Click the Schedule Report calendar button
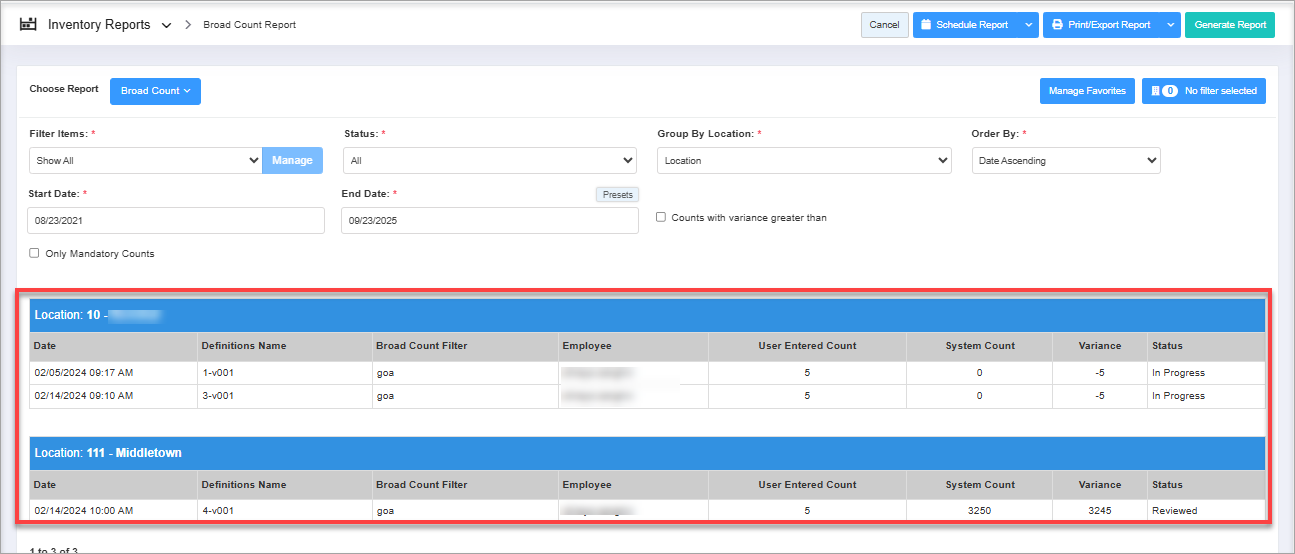 (x=965, y=25)
